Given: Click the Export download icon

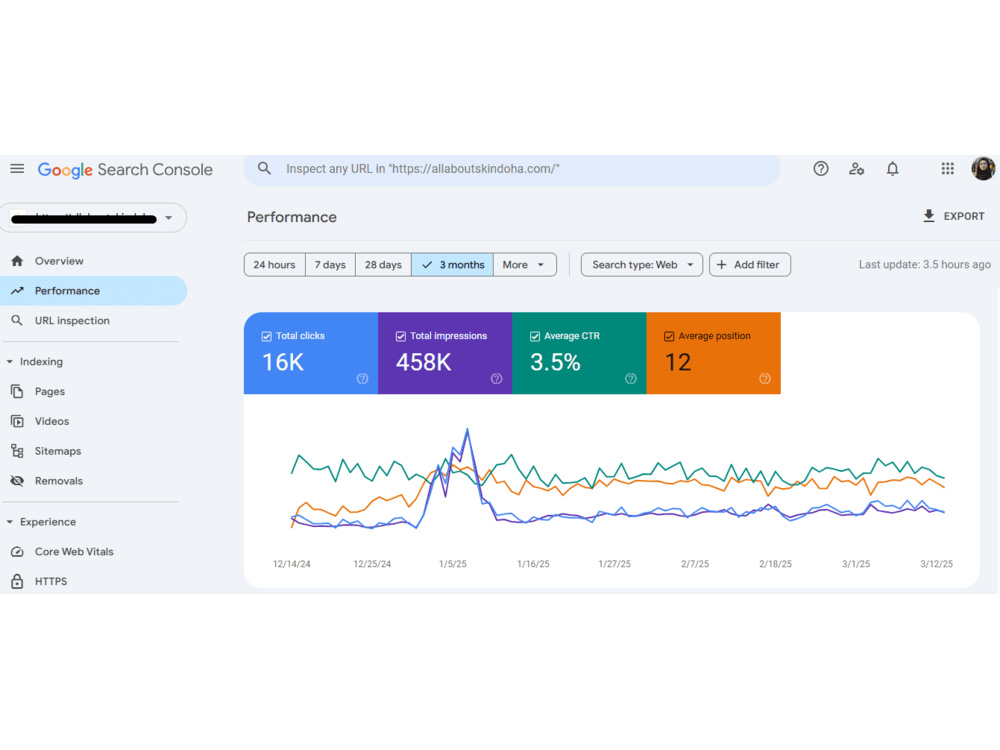Looking at the screenshot, I should [x=929, y=216].
